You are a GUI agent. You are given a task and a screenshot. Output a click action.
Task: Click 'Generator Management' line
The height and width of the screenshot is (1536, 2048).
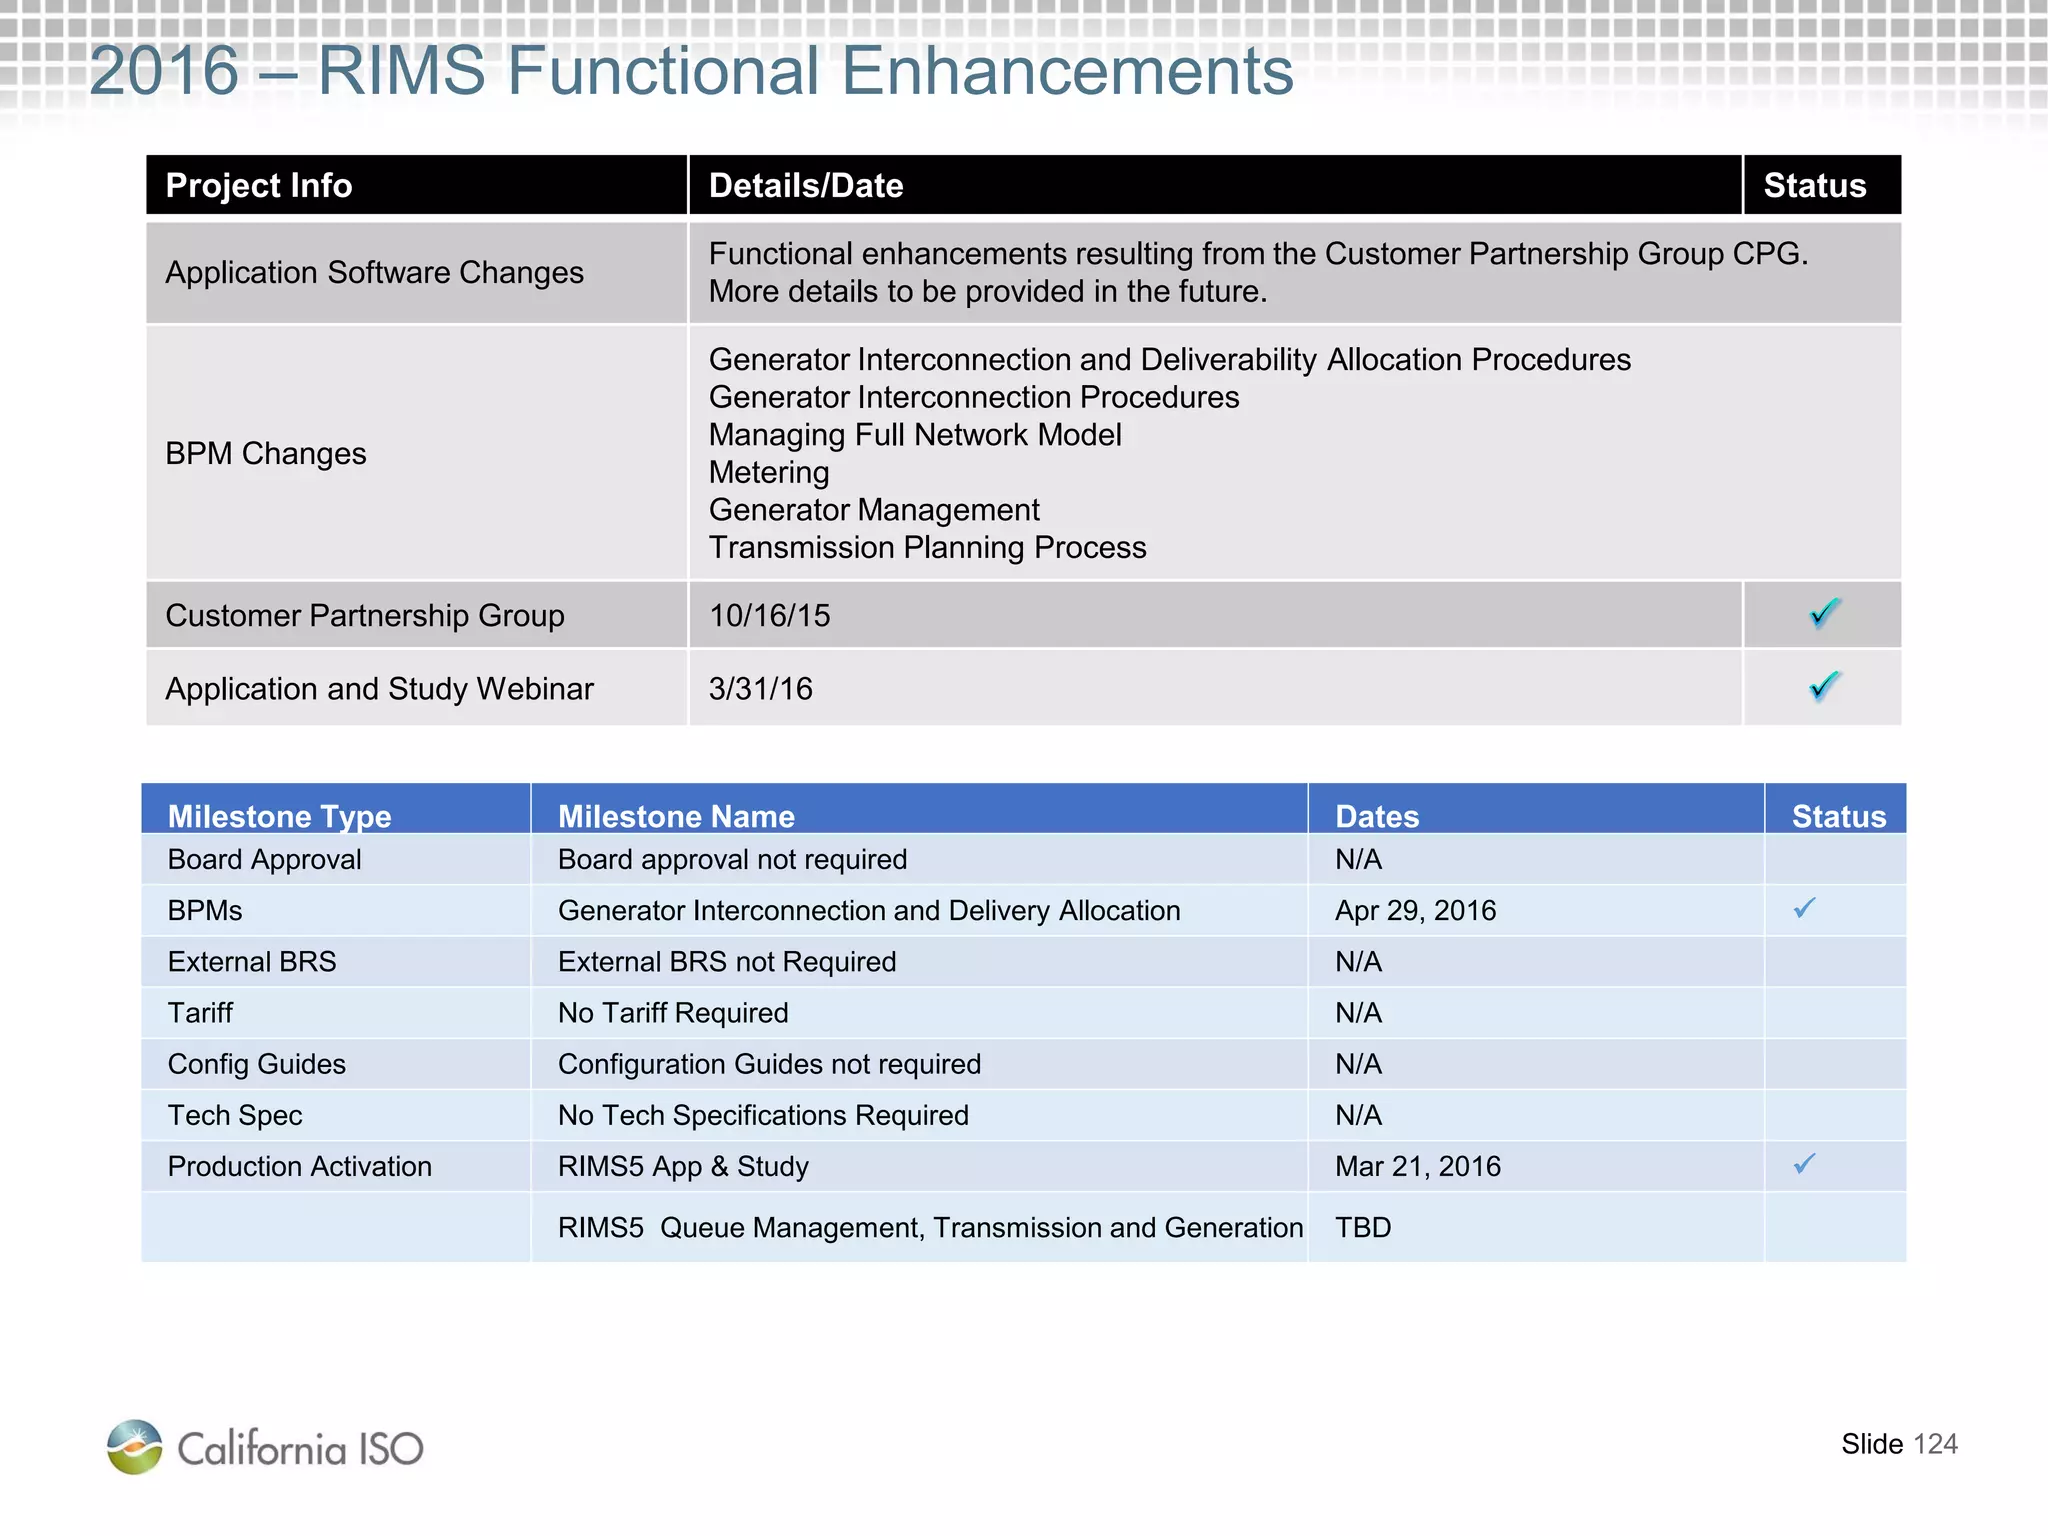click(874, 510)
